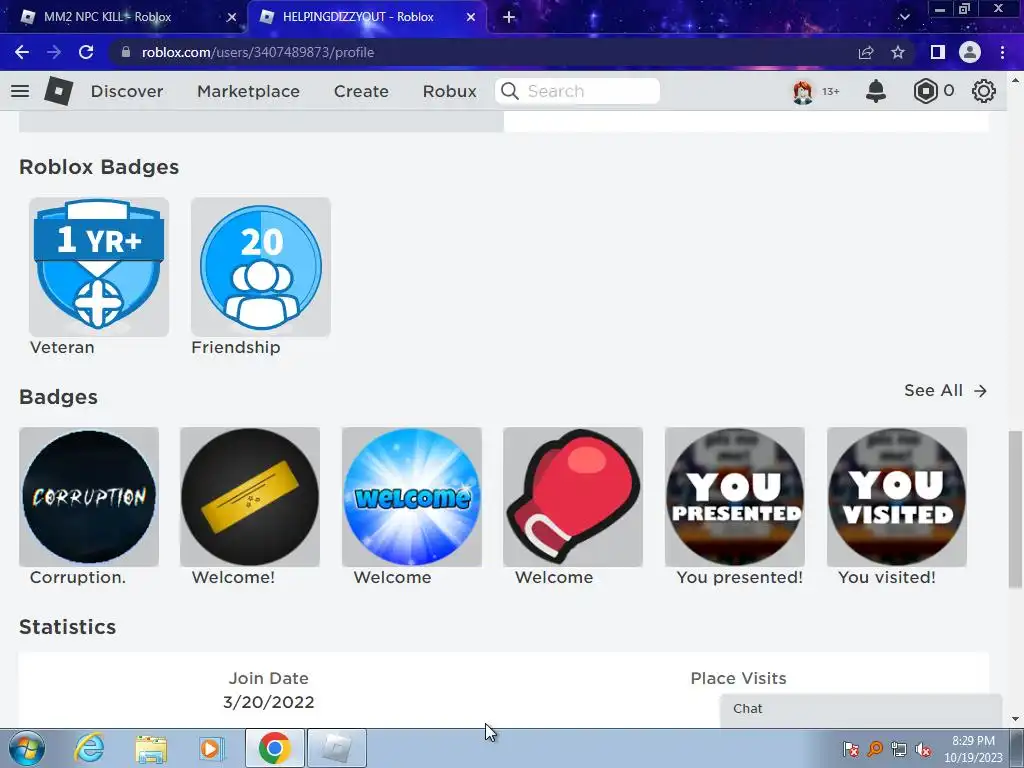Image resolution: width=1024 pixels, height=768 pixels.
Task: Click the Roblox logo home icon
Action: (x=58, y=91)
